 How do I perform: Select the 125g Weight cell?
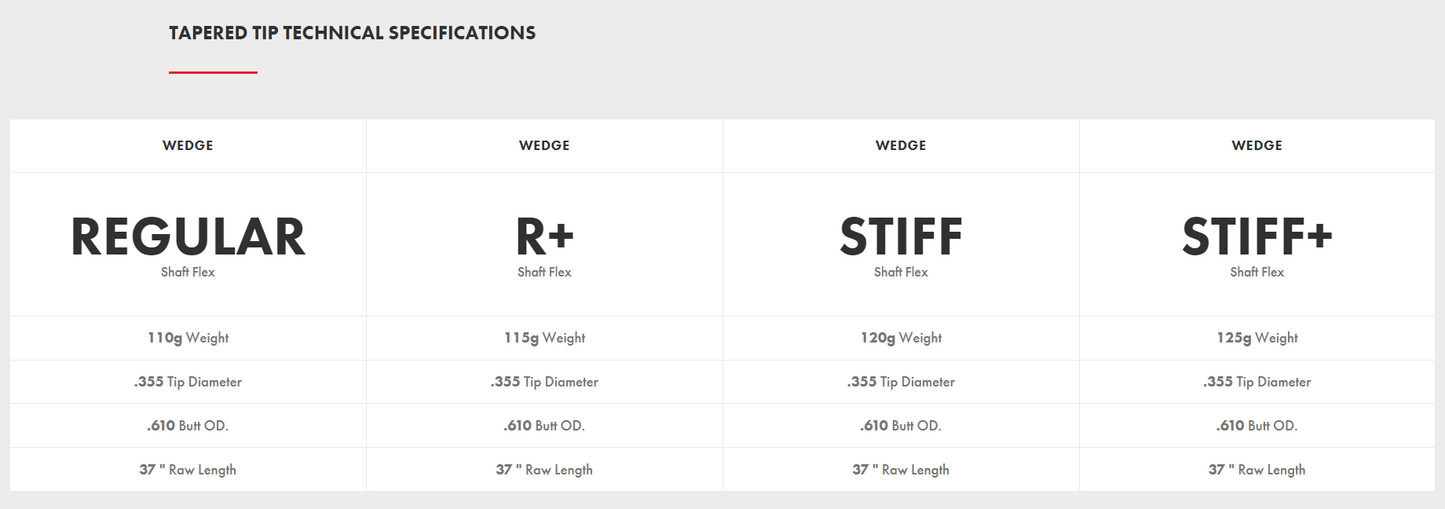(1257, 338)
